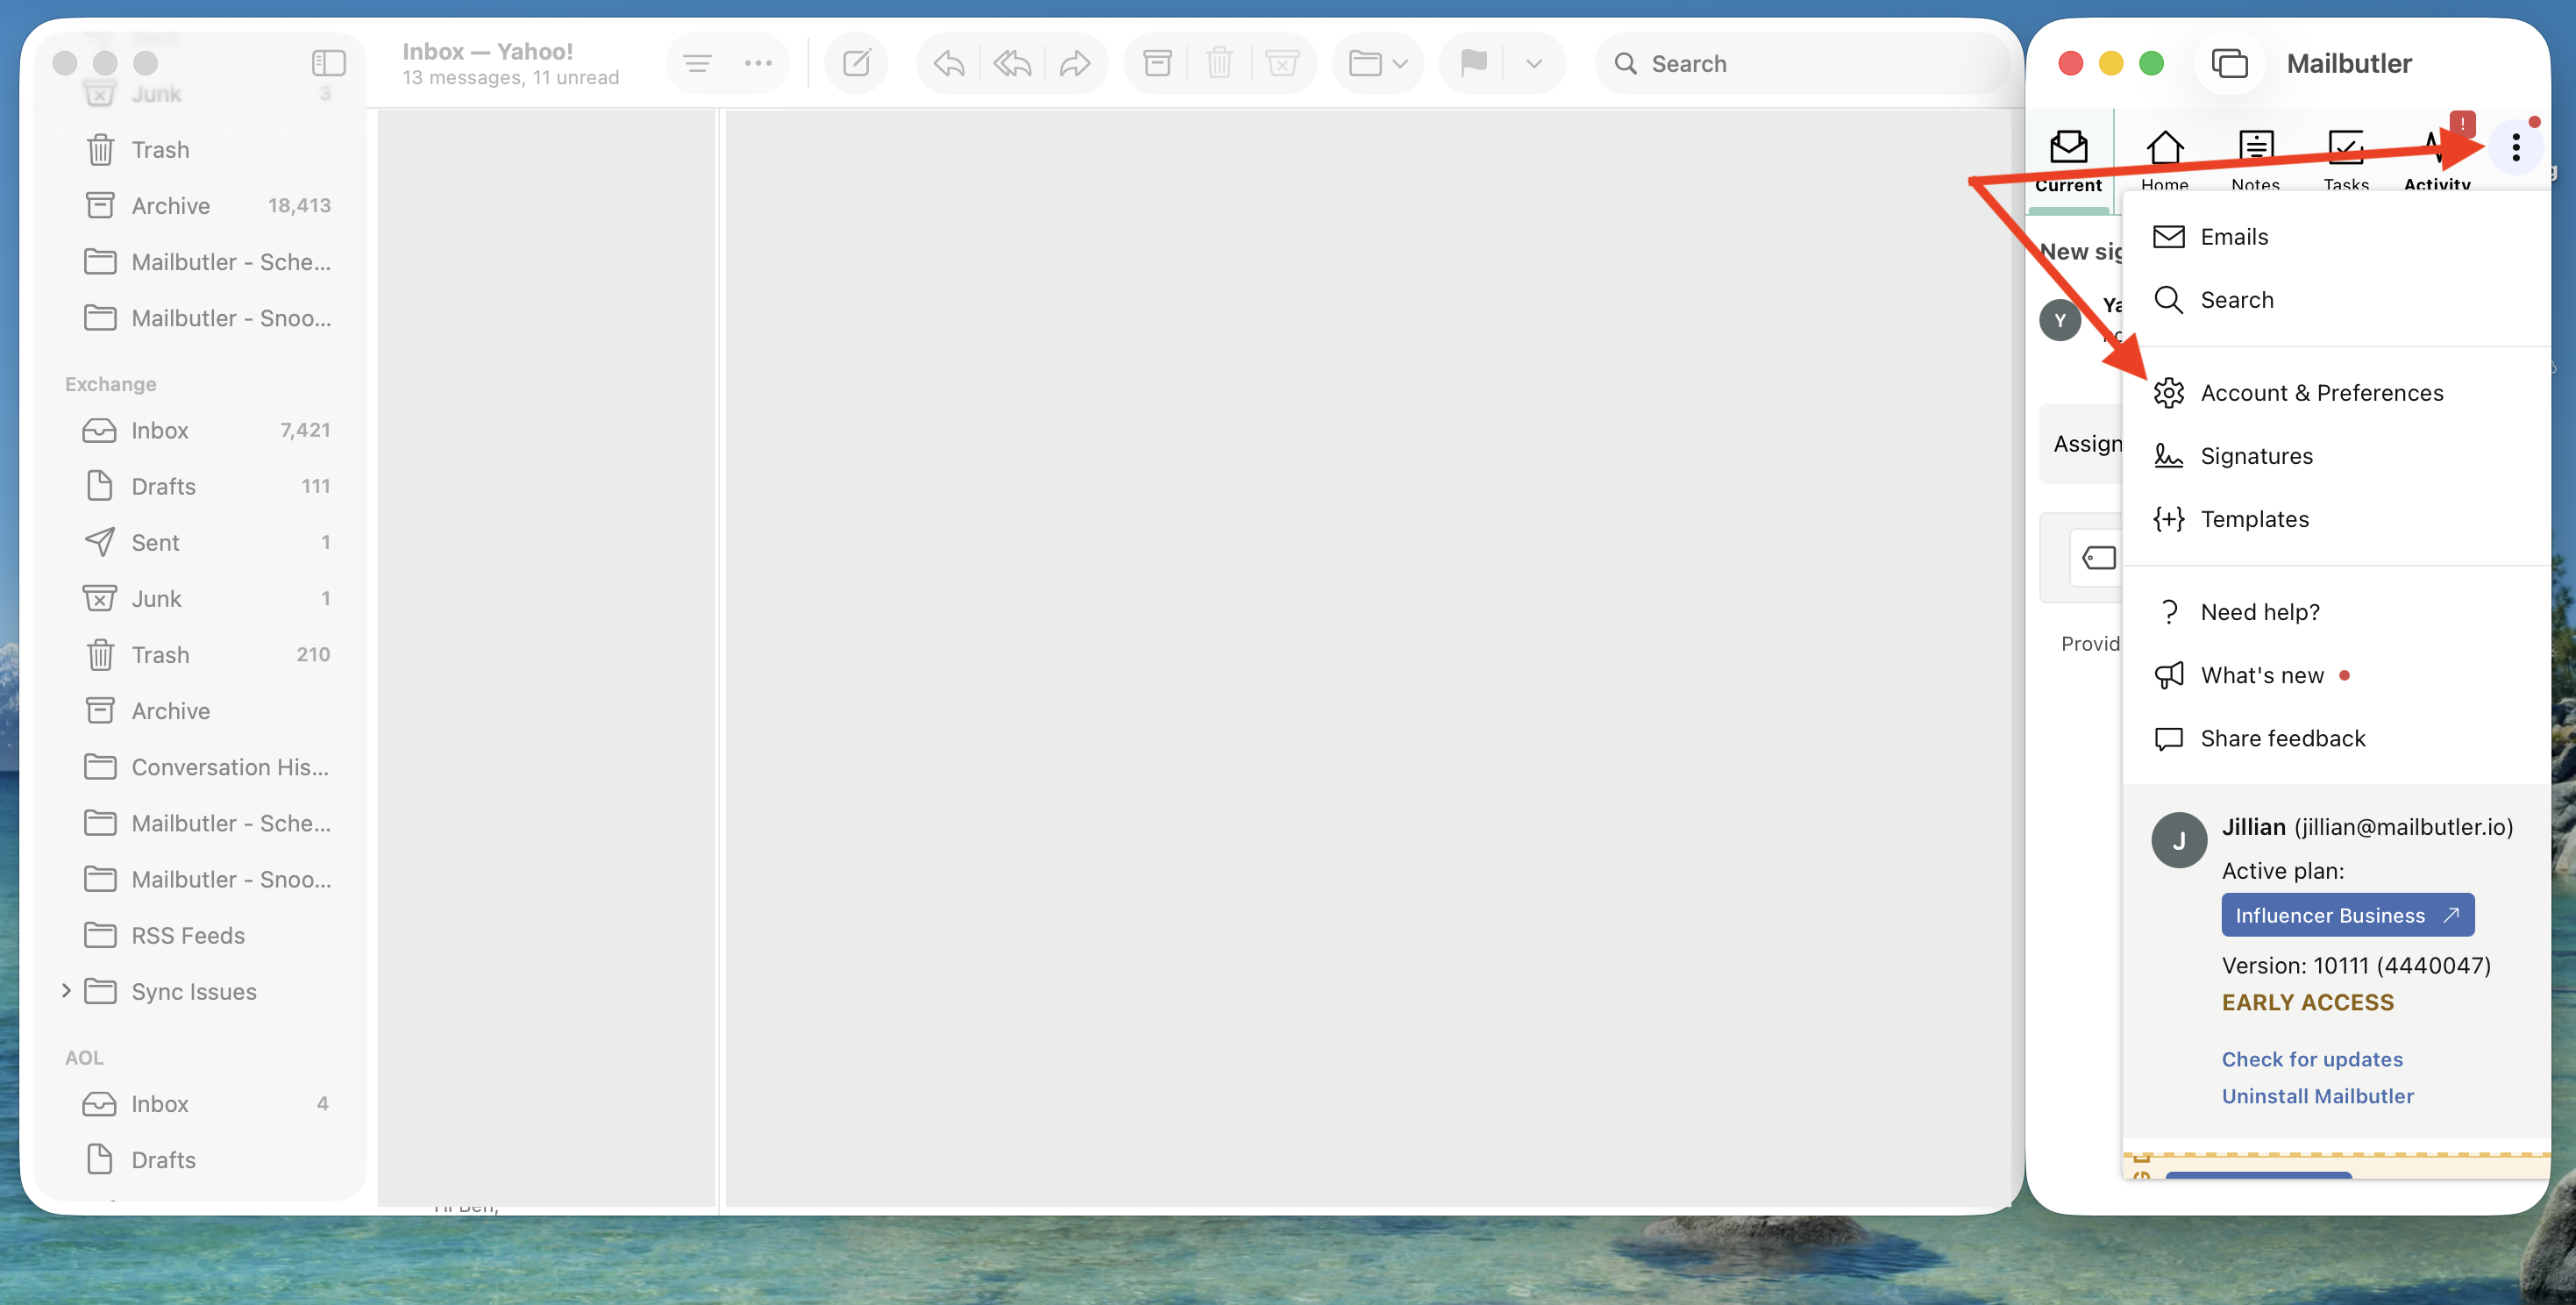Open the Exchange Junk folder
This screenshot has height=1305, width=2576.
click(x=200, y=598)
